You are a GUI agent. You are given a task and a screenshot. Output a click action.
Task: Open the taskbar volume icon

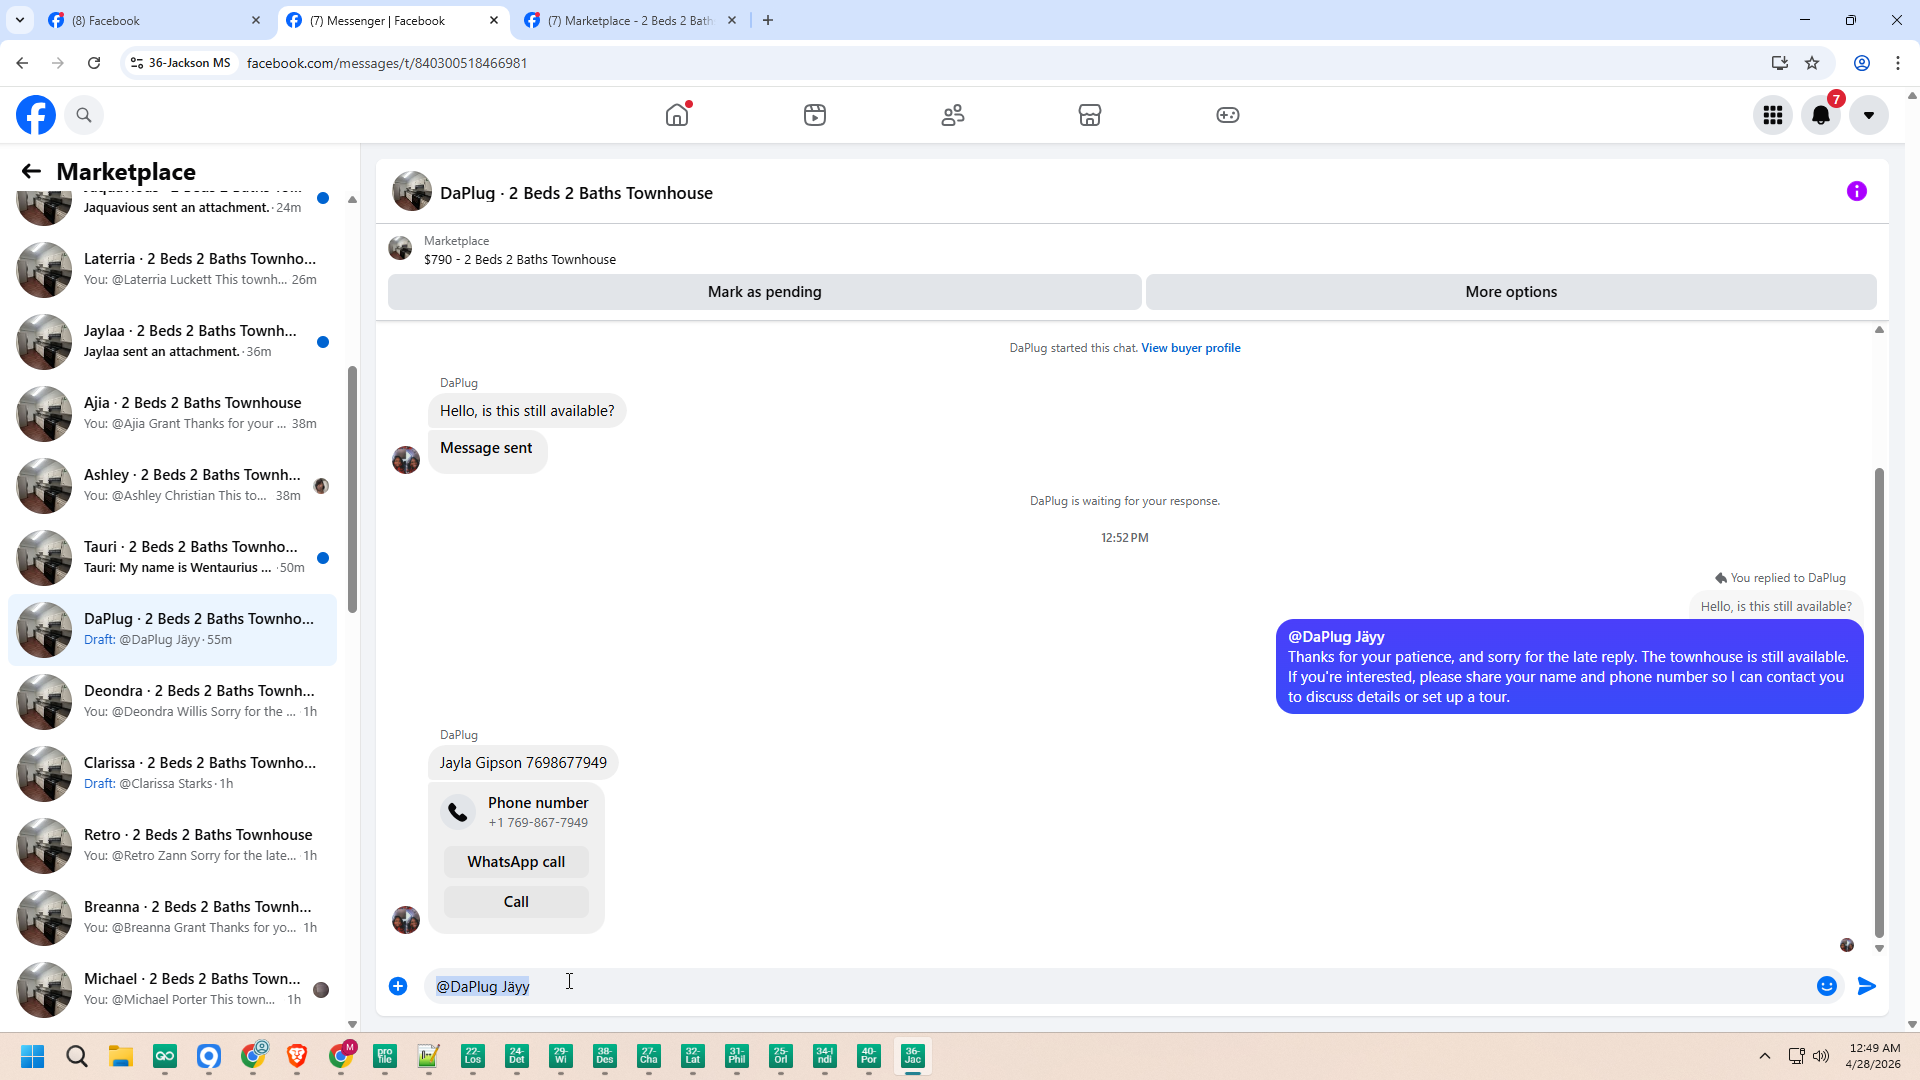tap(1821, 1056)
